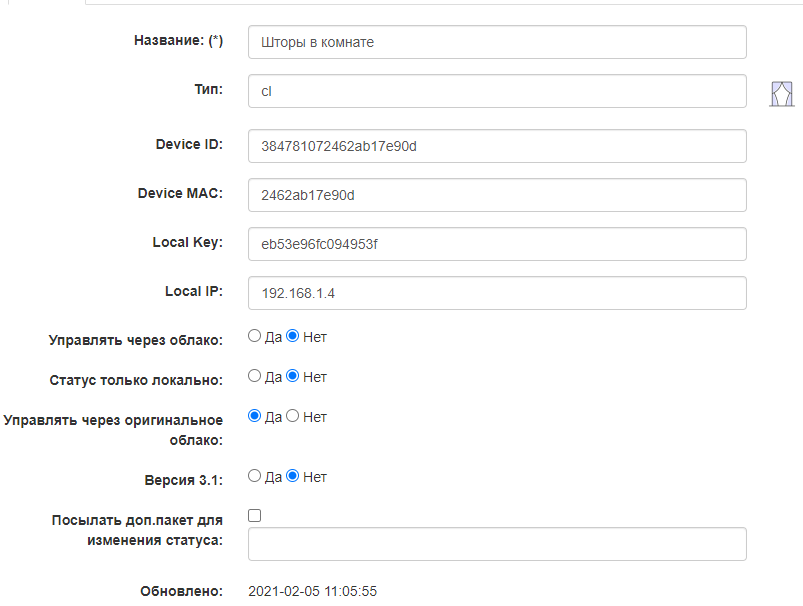Select "Нет" for Управлять через облако
This screenshot has height=606, width=803.
pyautogui.click(x=293, y=337)
